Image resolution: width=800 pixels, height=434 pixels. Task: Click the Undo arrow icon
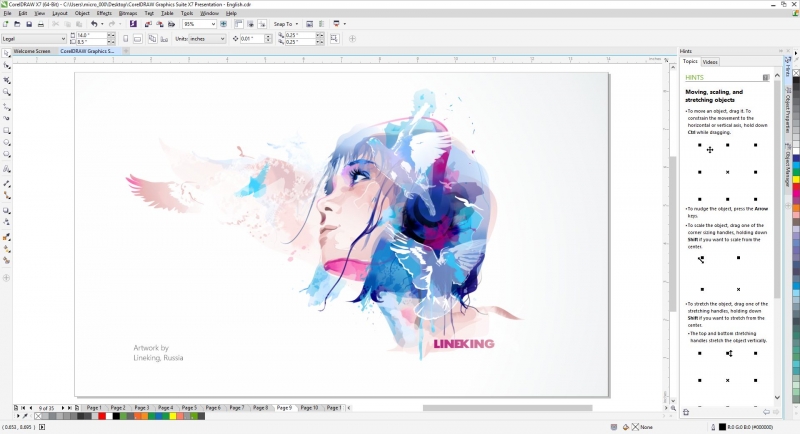pos(94,23)
